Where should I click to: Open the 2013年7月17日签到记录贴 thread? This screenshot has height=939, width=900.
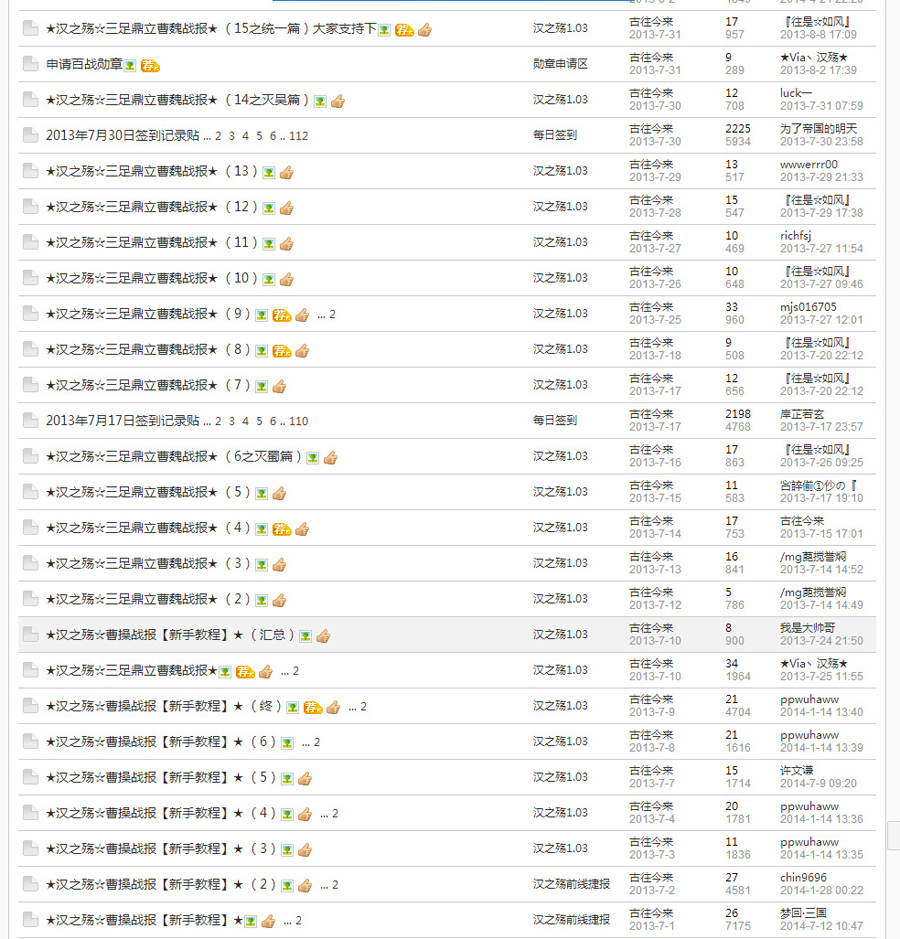(120, 420)
